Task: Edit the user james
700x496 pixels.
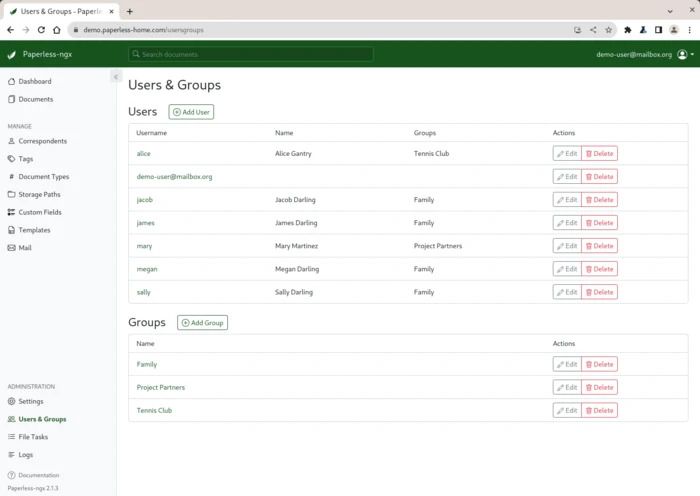Action: click(567, 223)
